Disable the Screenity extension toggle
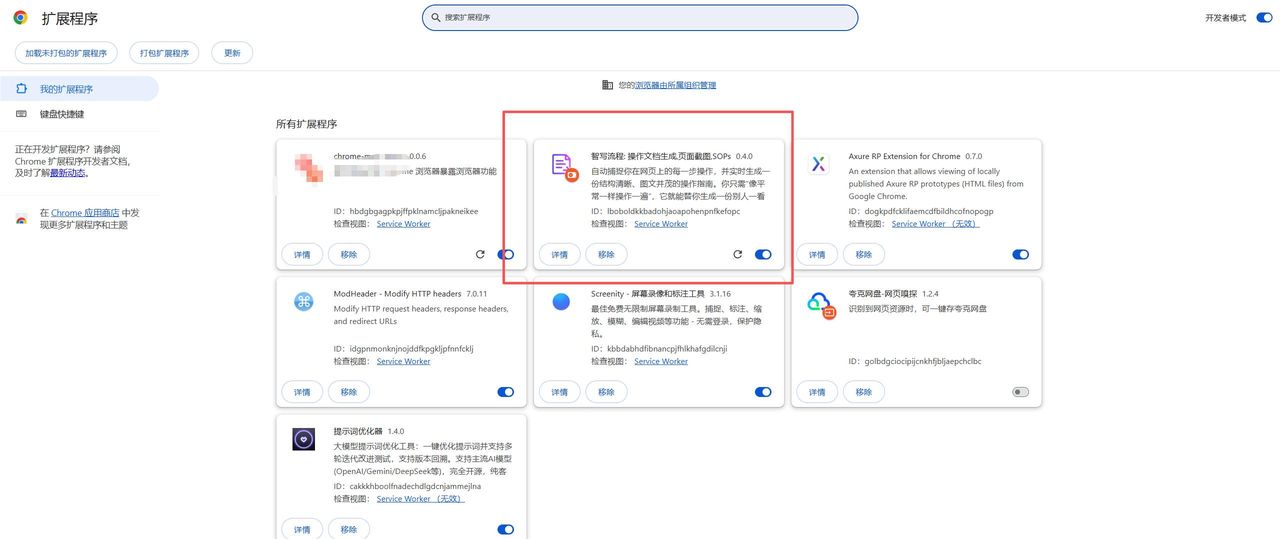Image resolution: width=1280 pixels, height=539 pixels. pos(763,392)
